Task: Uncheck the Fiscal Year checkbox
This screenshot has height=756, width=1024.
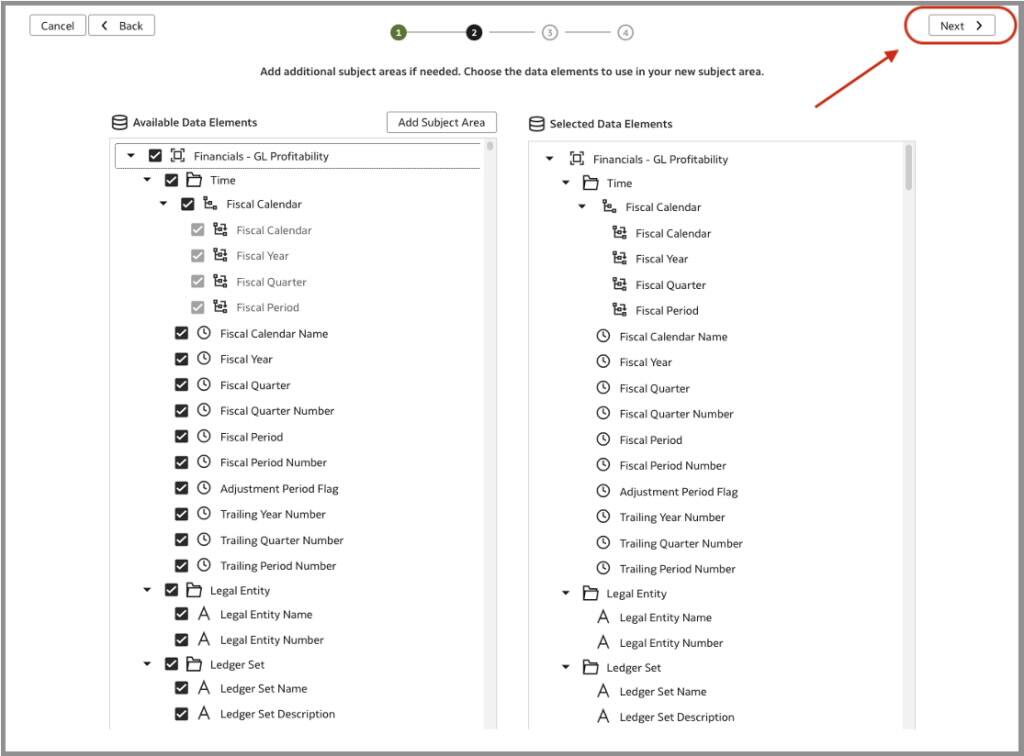Action: tap(181, 359)
